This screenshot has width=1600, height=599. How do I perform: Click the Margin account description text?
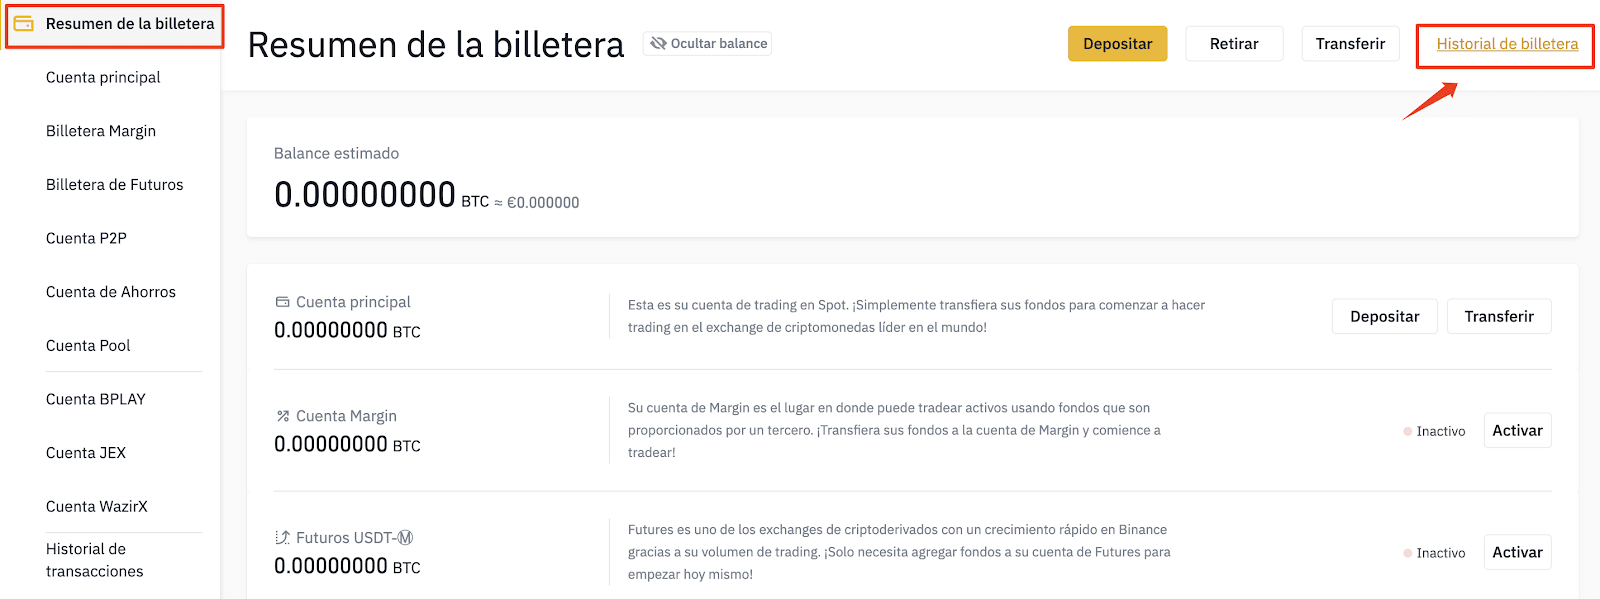[894, 430]
